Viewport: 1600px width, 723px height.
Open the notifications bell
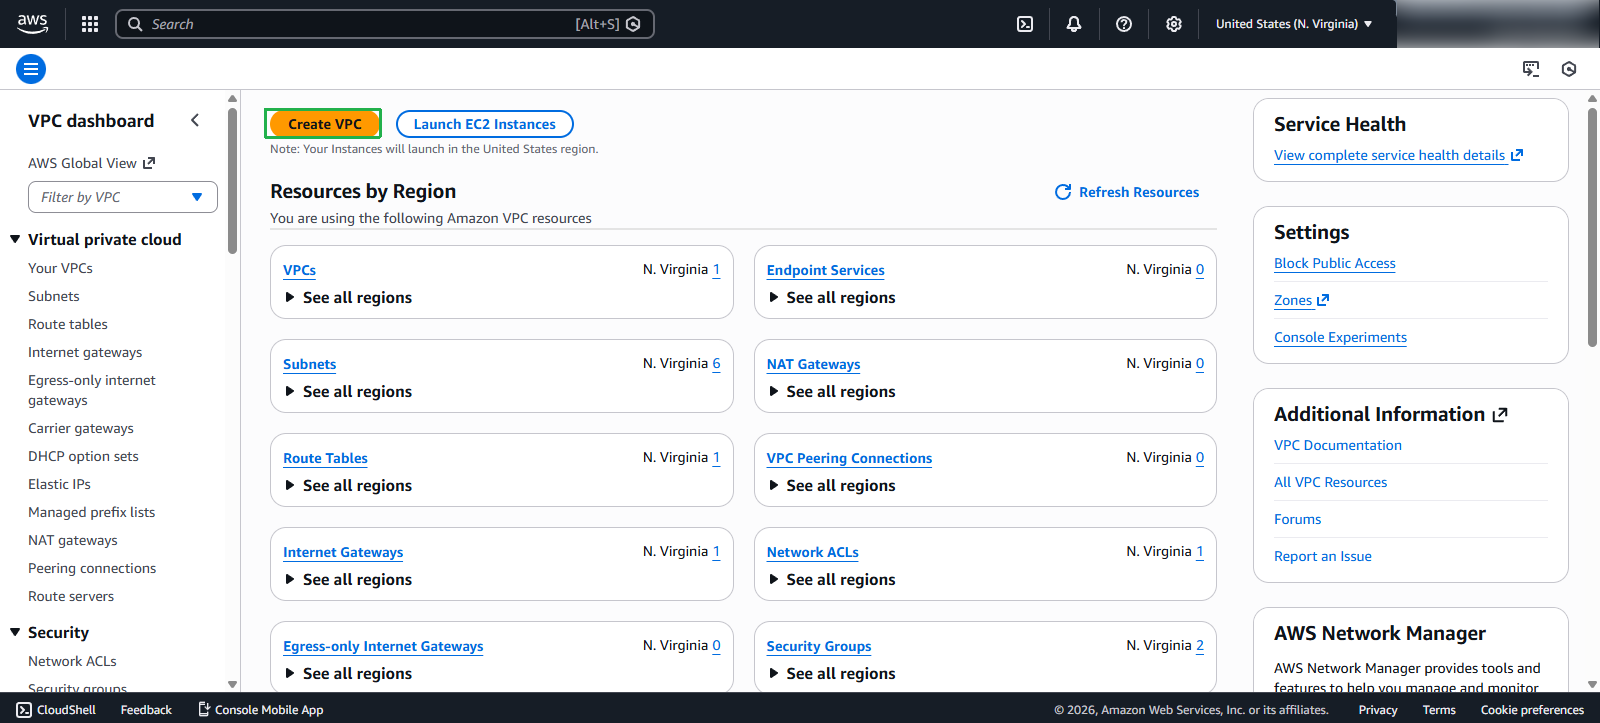click(1074, 24)
